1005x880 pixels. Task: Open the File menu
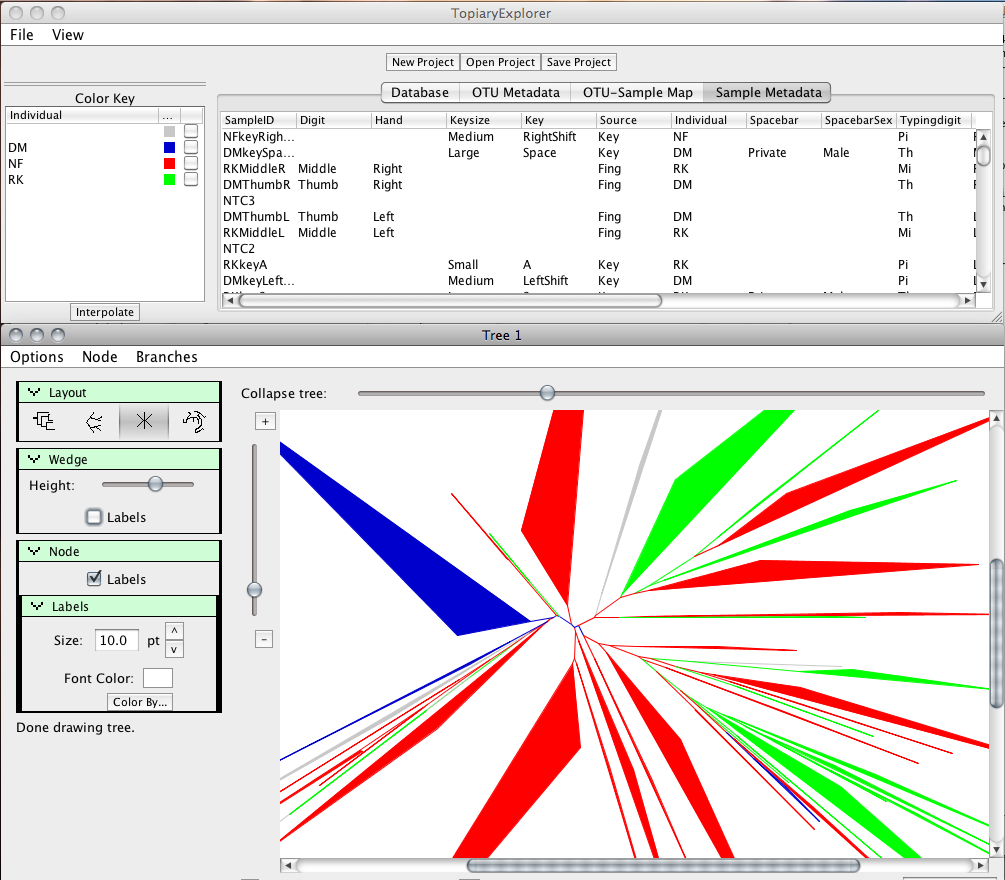coord(22,35)
